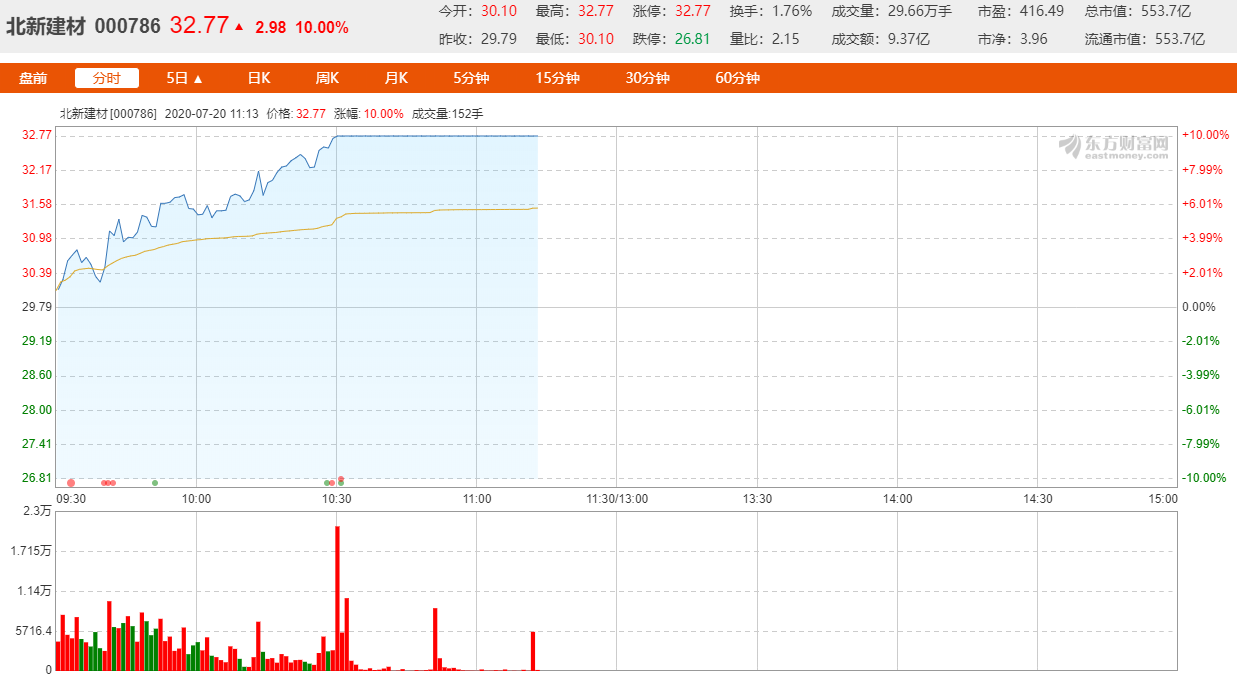This screenshot has width=1237, height=679.
Task: Click the large red marker dot near 09:30
Action: click(x=70, y=483)
